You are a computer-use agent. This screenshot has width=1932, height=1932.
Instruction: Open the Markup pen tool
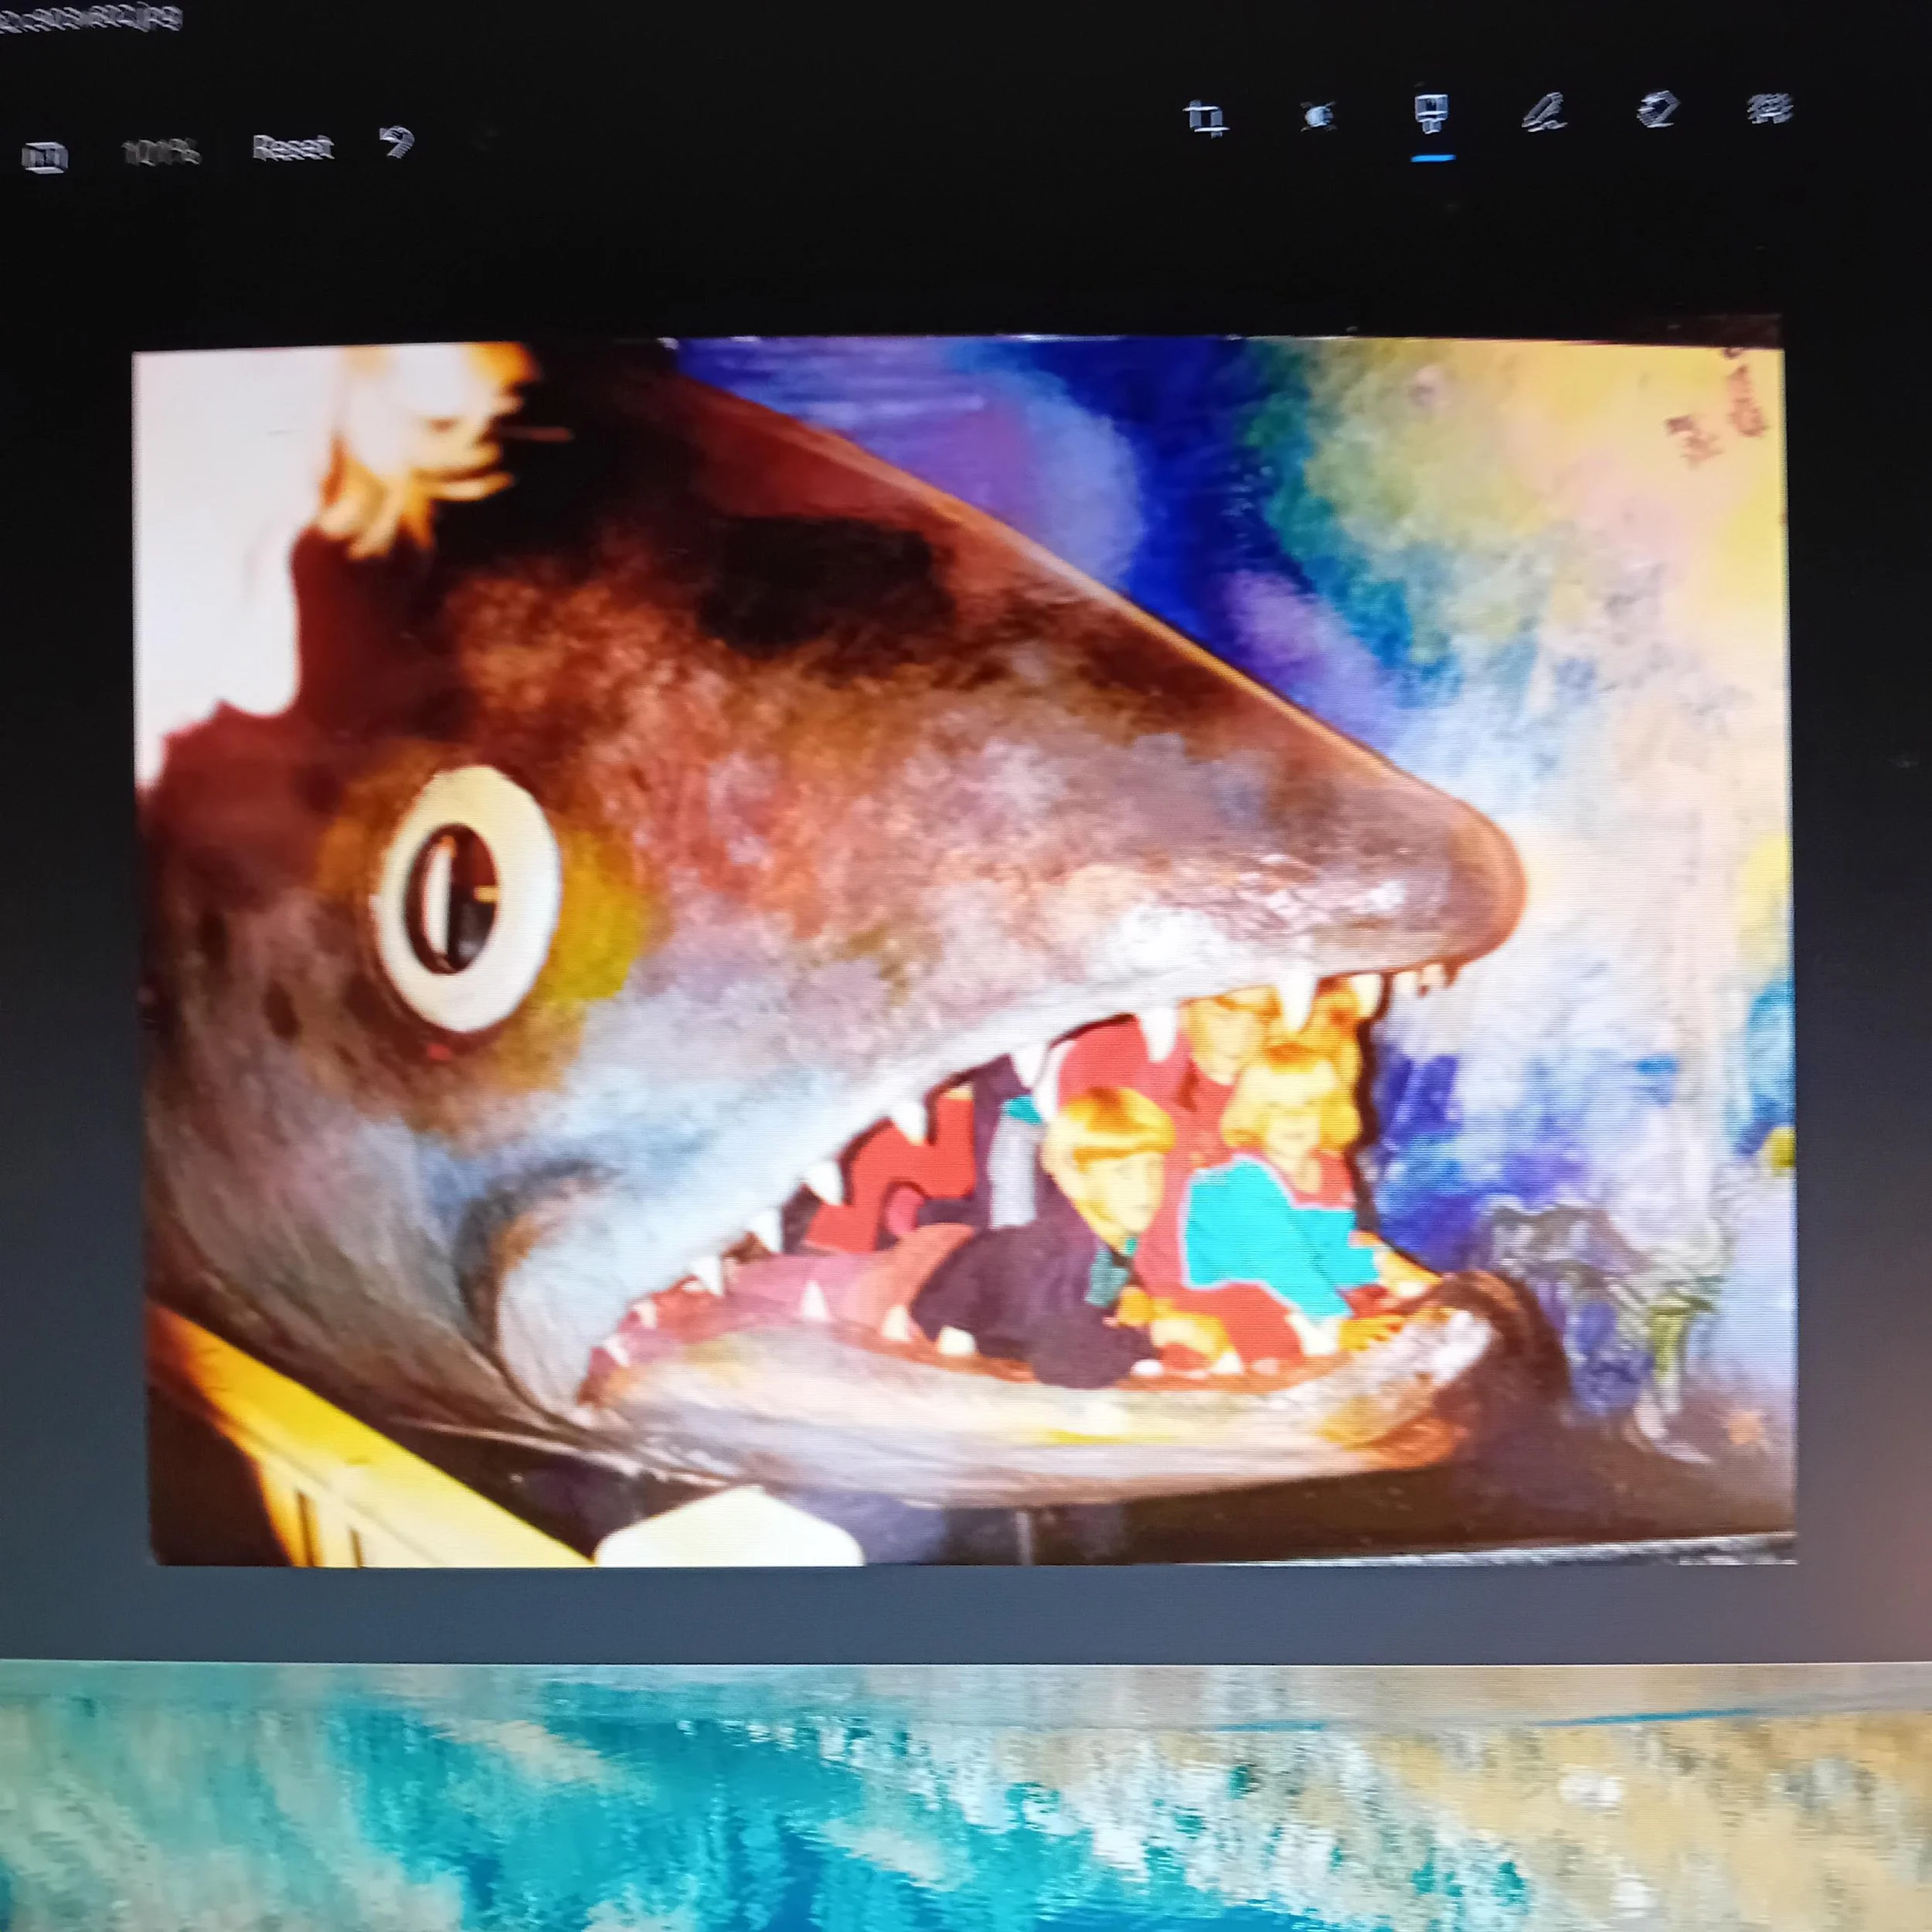click(1544, 113)
